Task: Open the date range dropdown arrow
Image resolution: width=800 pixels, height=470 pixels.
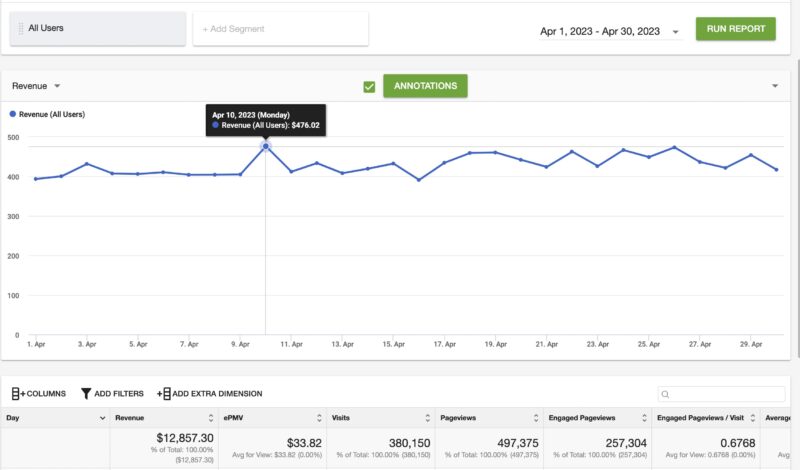Action: coord(676,32)
